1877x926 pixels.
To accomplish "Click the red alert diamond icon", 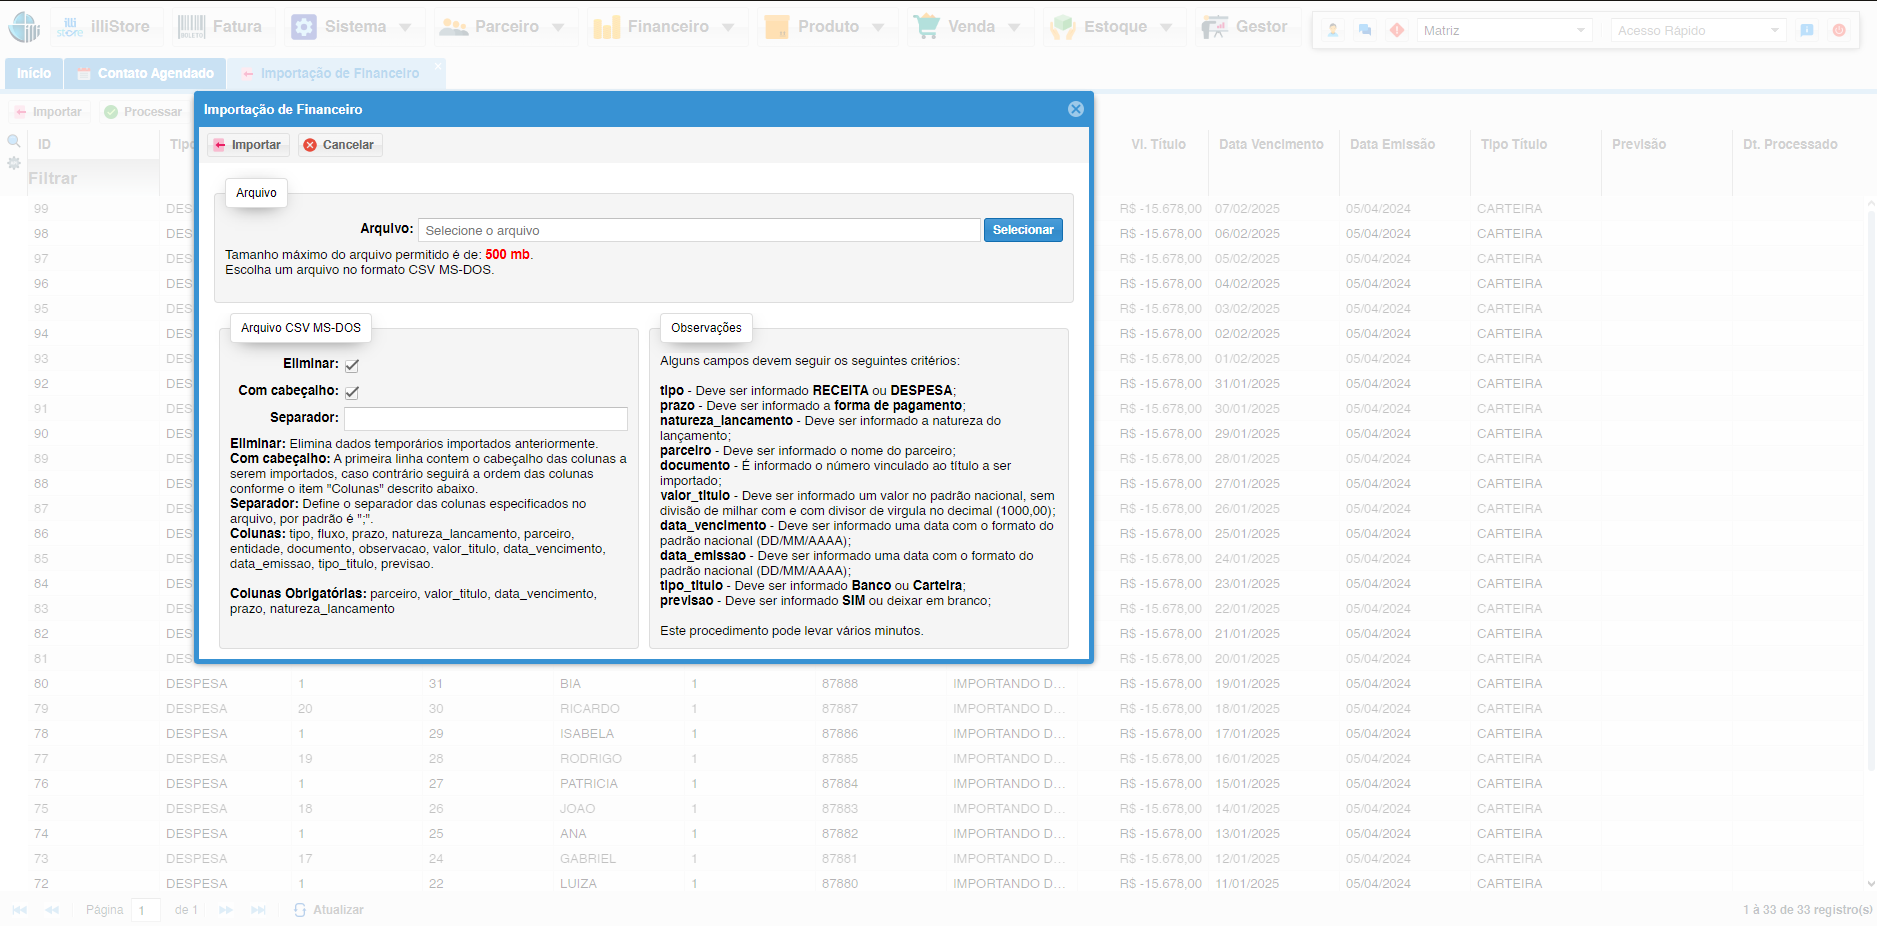I will coord(1397,31).
